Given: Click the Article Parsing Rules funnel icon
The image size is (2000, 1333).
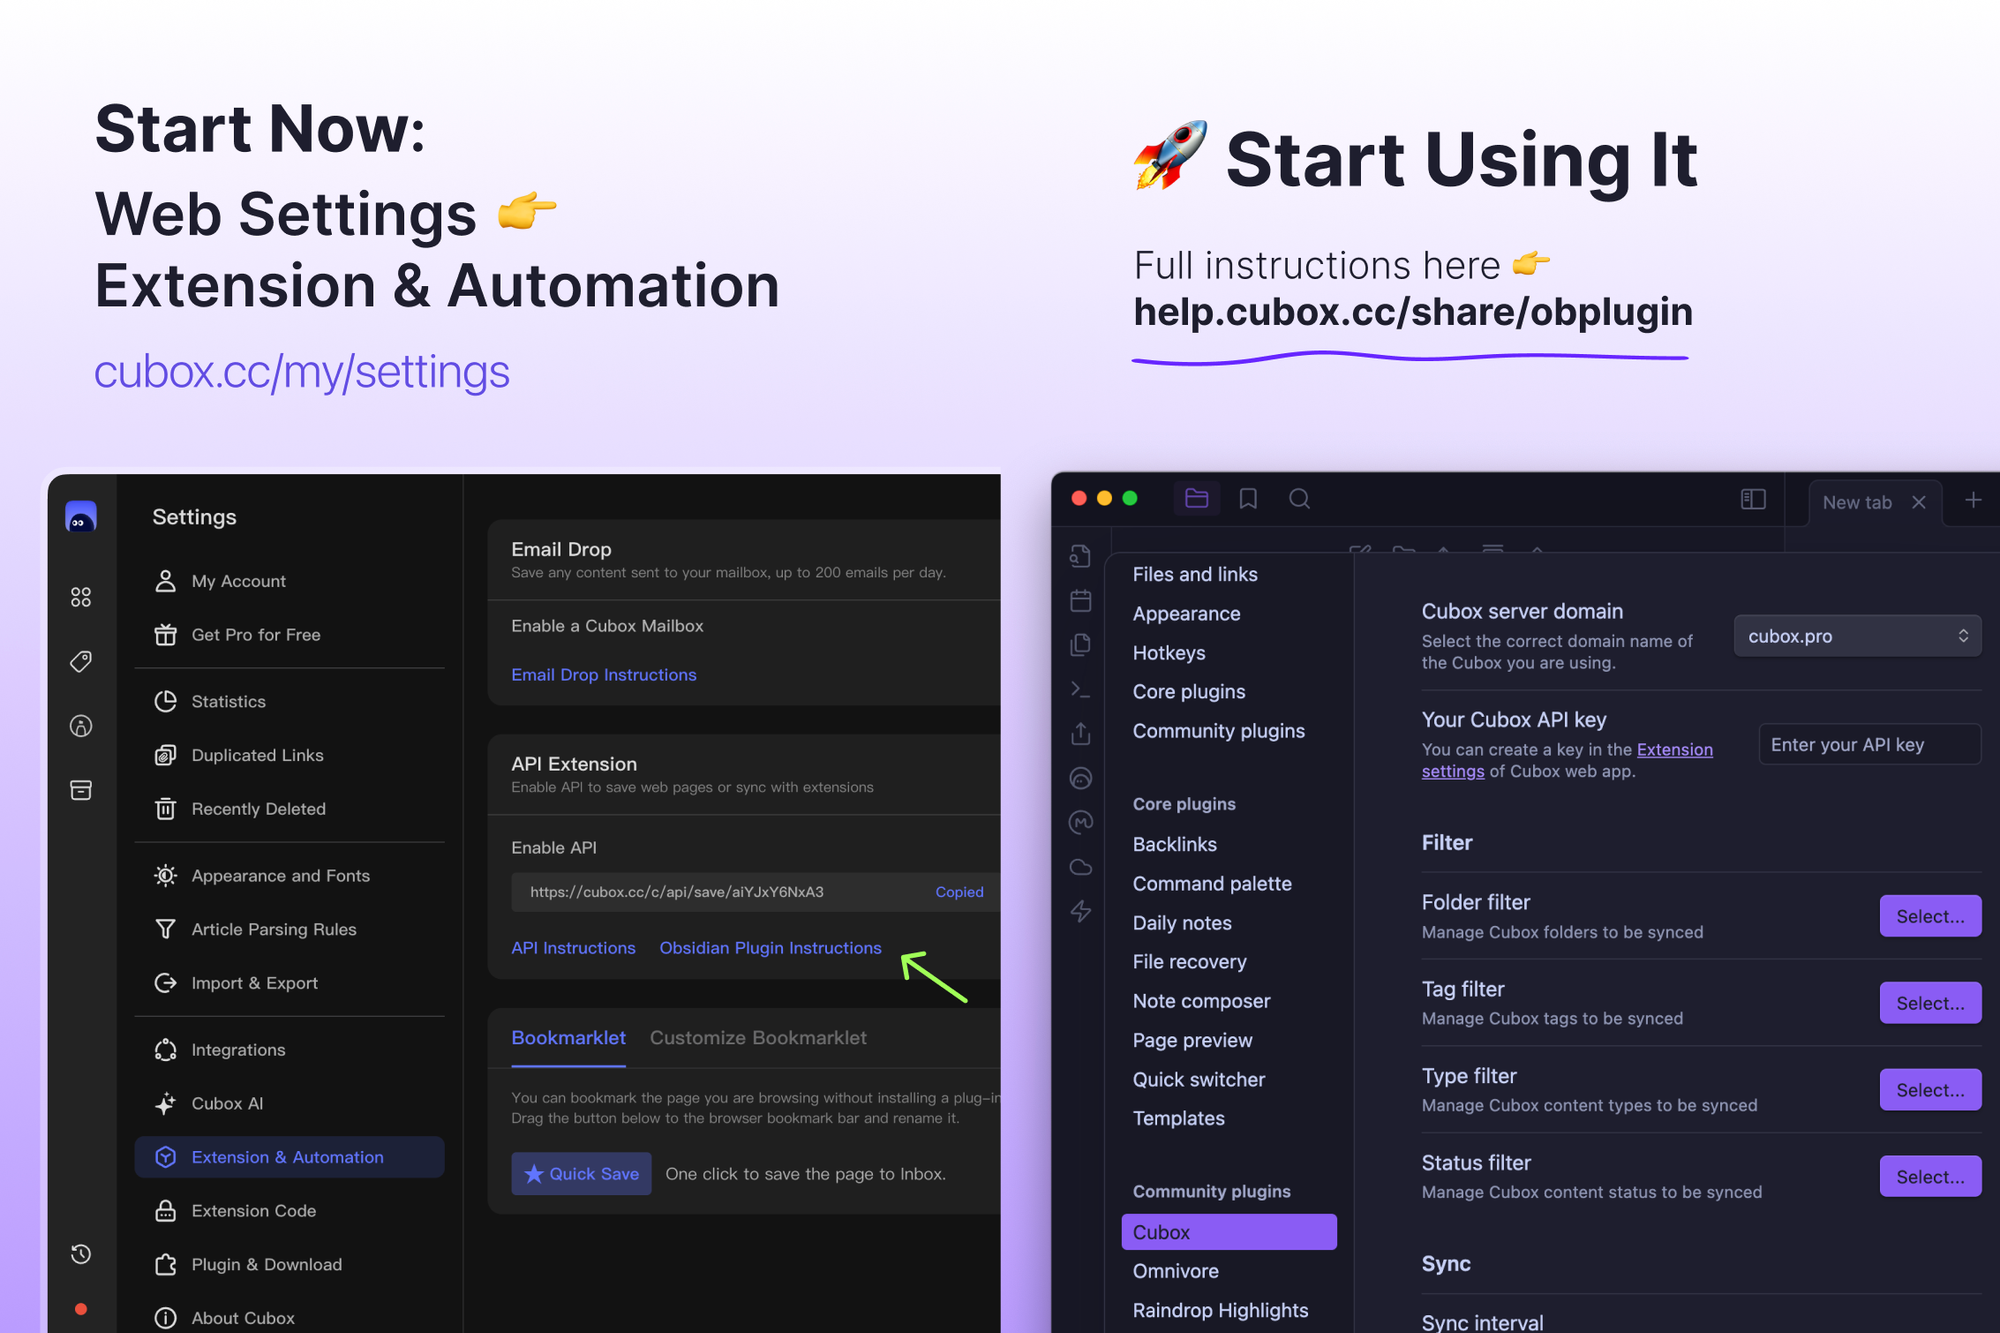Looking at the screenshot, I should 166,929.
